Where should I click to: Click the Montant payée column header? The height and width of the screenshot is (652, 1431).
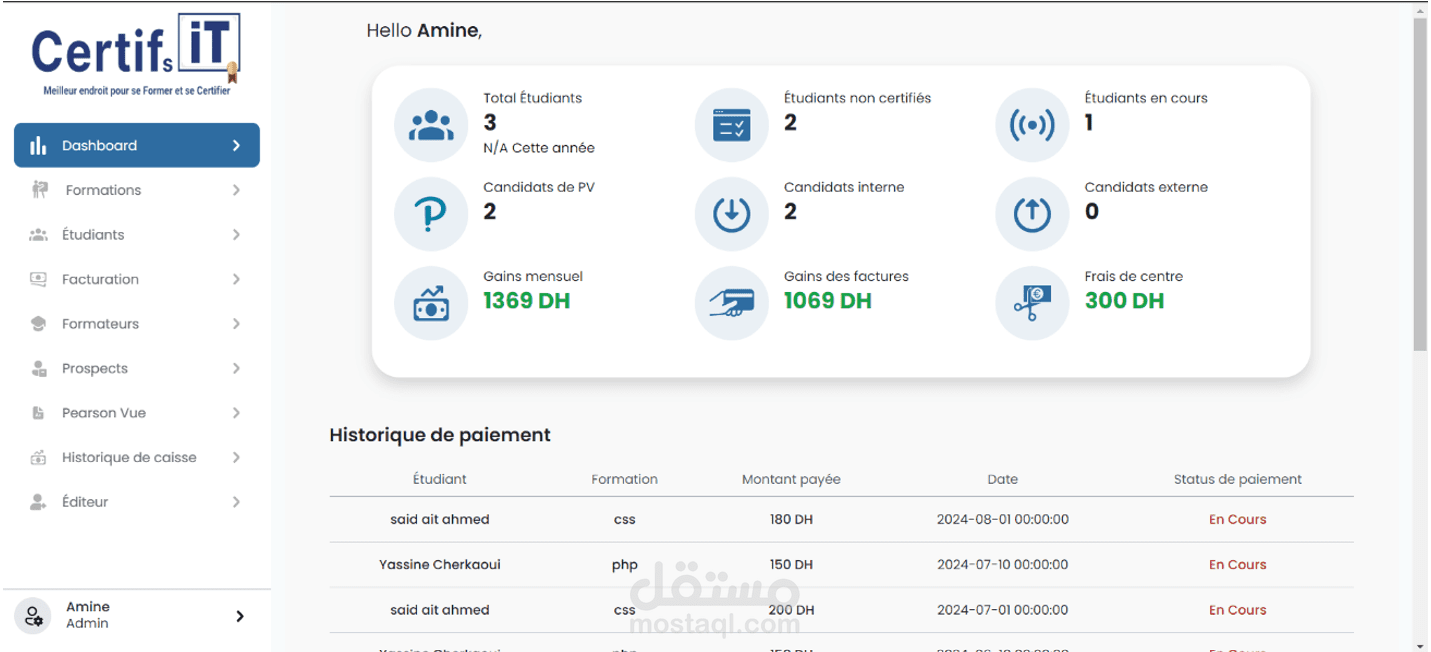(791, 479)
